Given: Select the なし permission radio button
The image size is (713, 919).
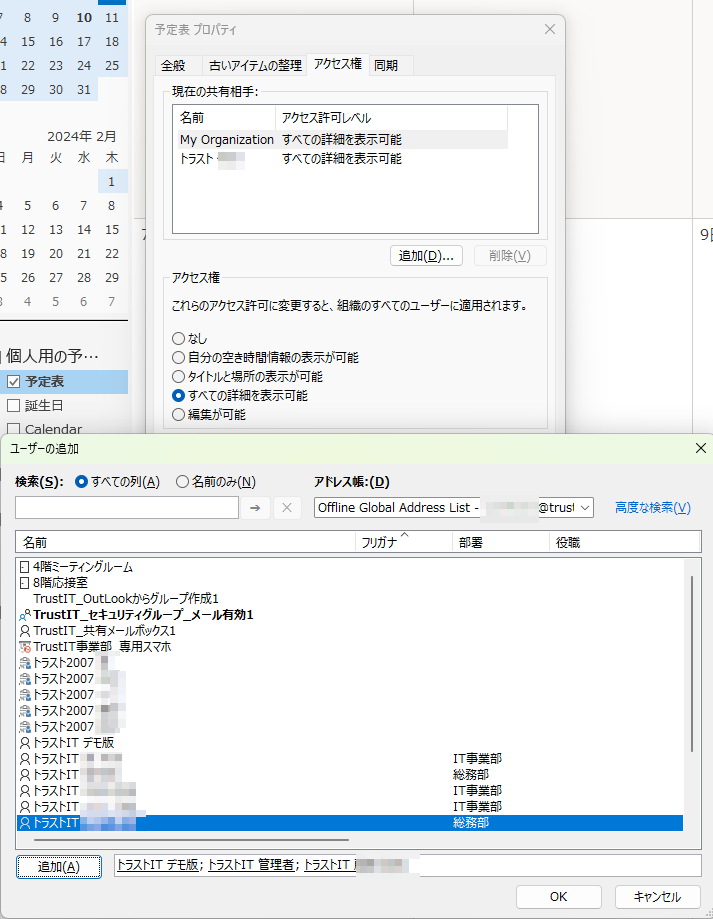Looking at the screenshot, I should coord(179,339).
